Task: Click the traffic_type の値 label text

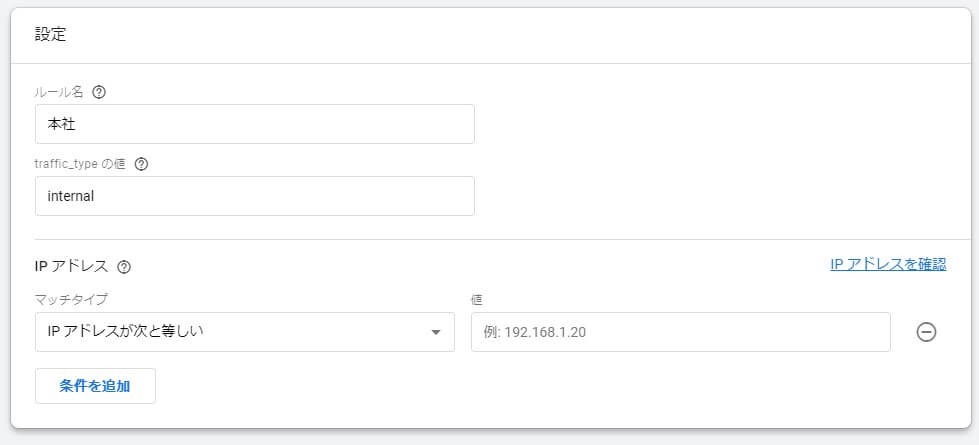Action: (81, 164)
